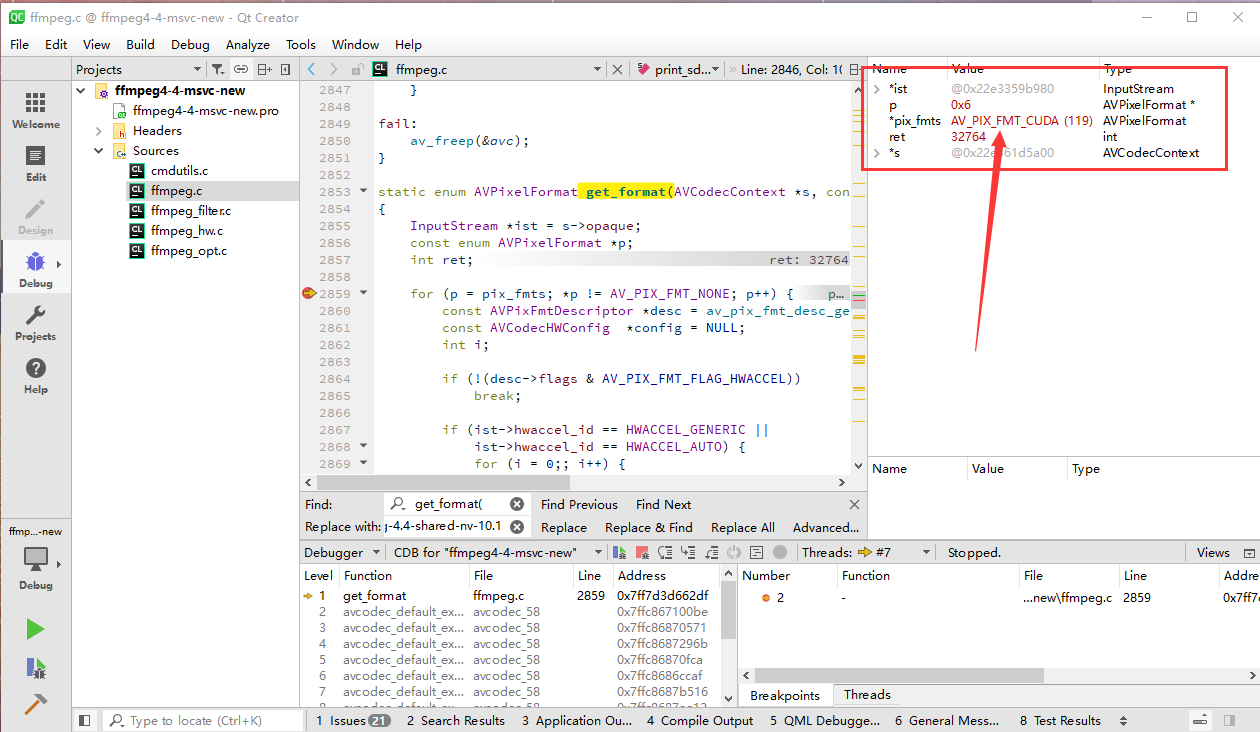
Task: Expand the *s AVCodecContext variable
Action: point(877,153)
